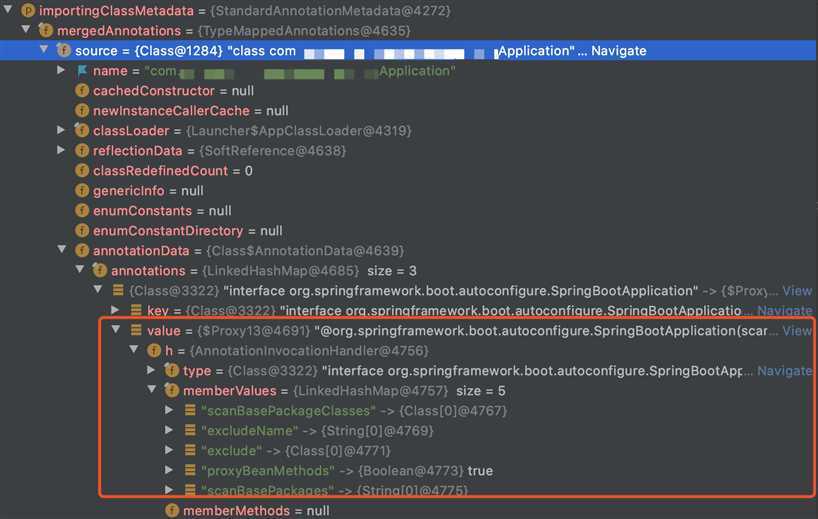Expand the reflectionData node
This screenshot has width=818, height=519.
pos(61,150)
